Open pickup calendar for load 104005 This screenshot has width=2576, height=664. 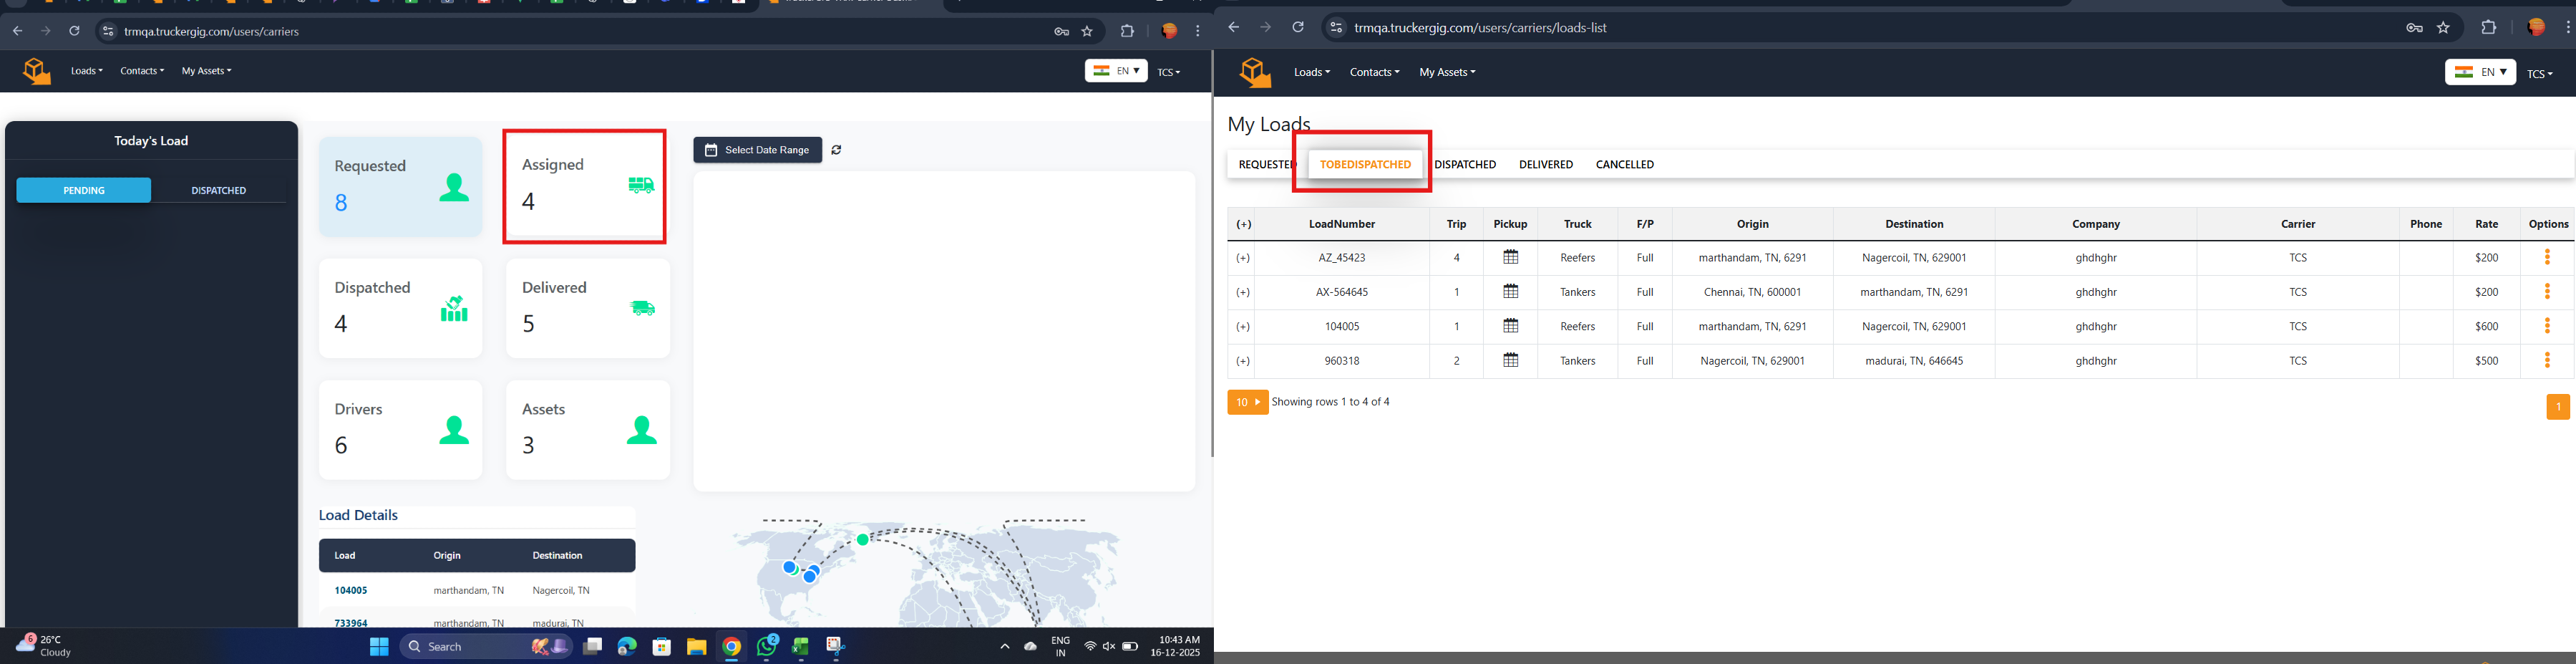pyautogui.click(x=1511, y=326)
